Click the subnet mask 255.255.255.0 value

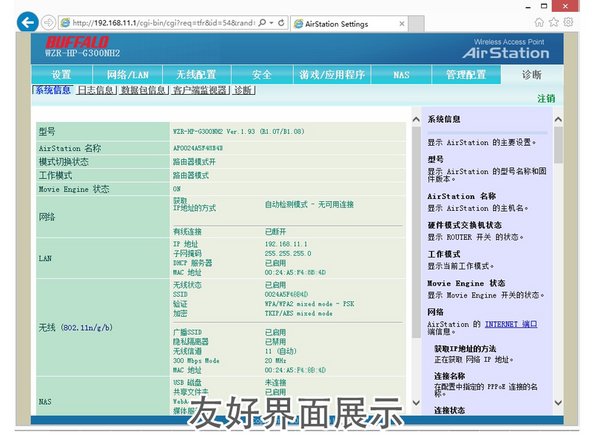click(x=288, y=253)
